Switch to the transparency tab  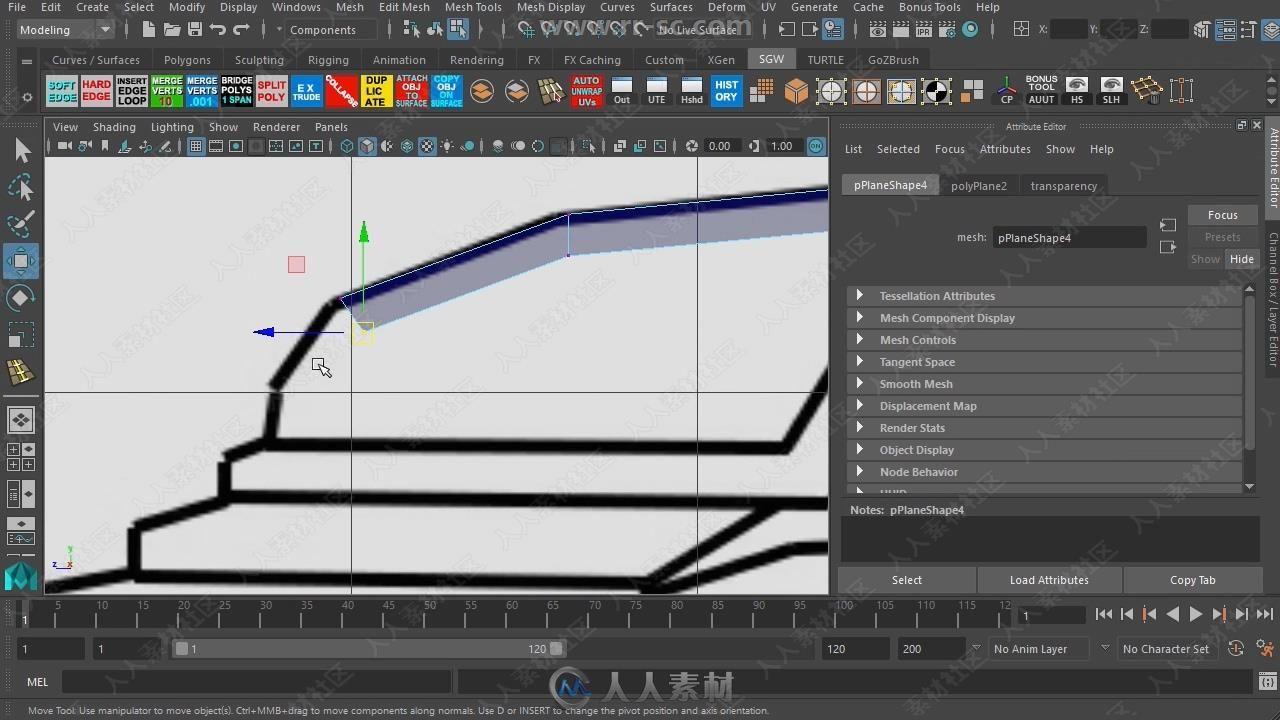1064,186
